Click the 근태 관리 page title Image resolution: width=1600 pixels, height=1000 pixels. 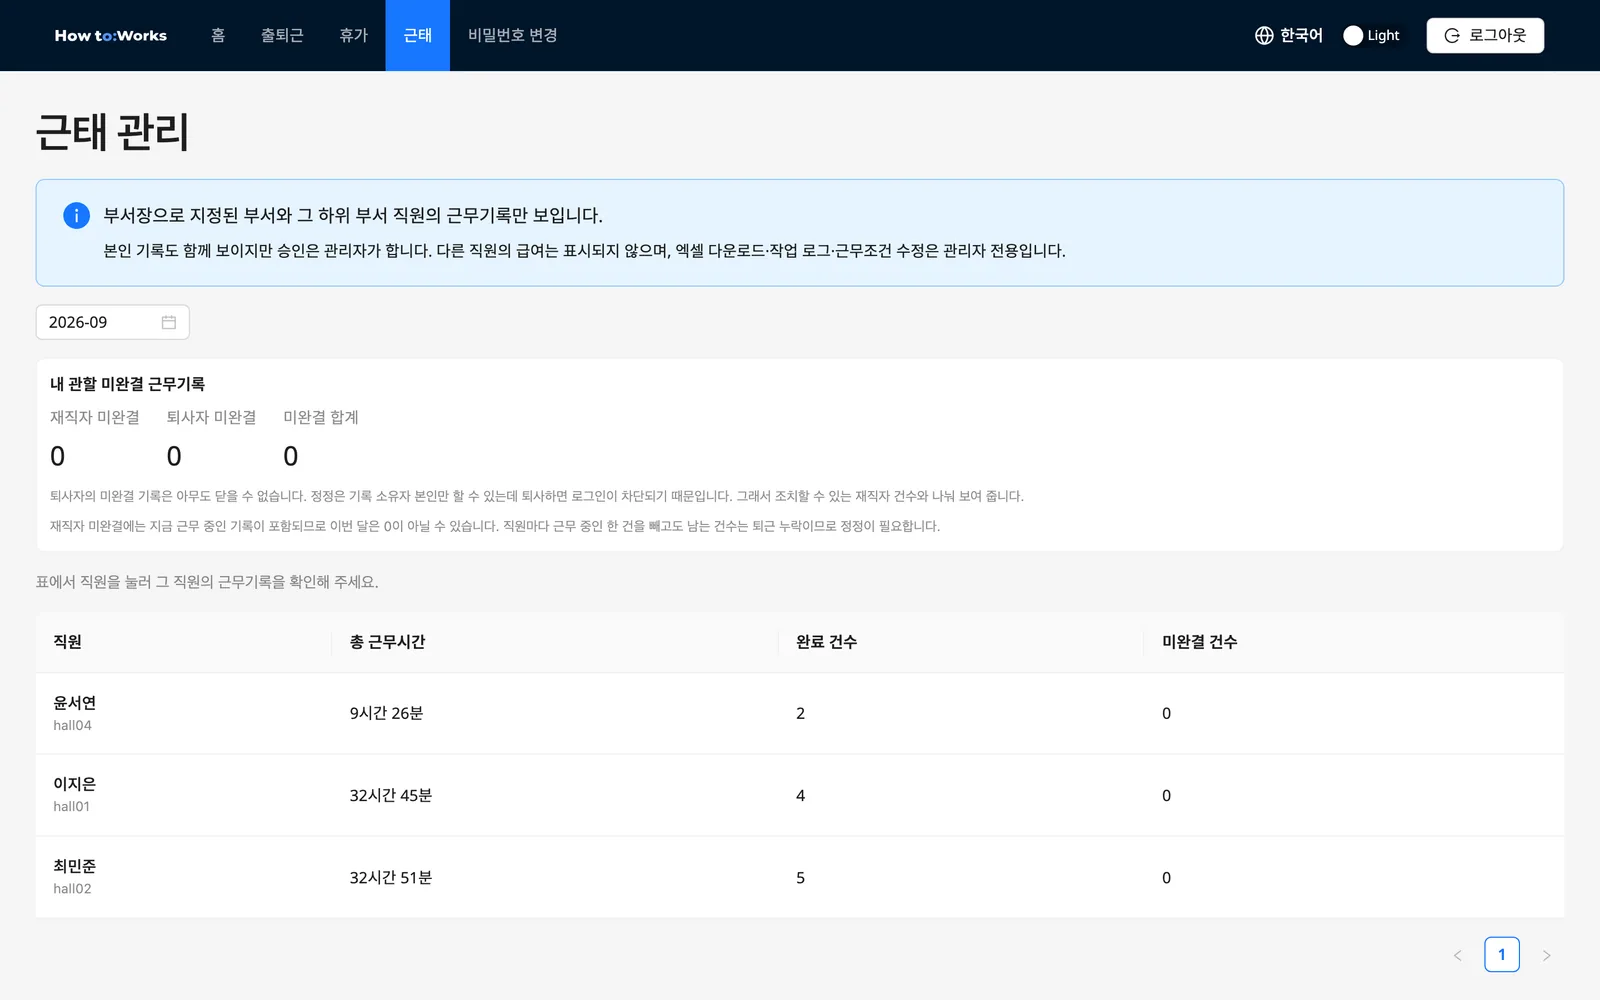pos(112,131)
